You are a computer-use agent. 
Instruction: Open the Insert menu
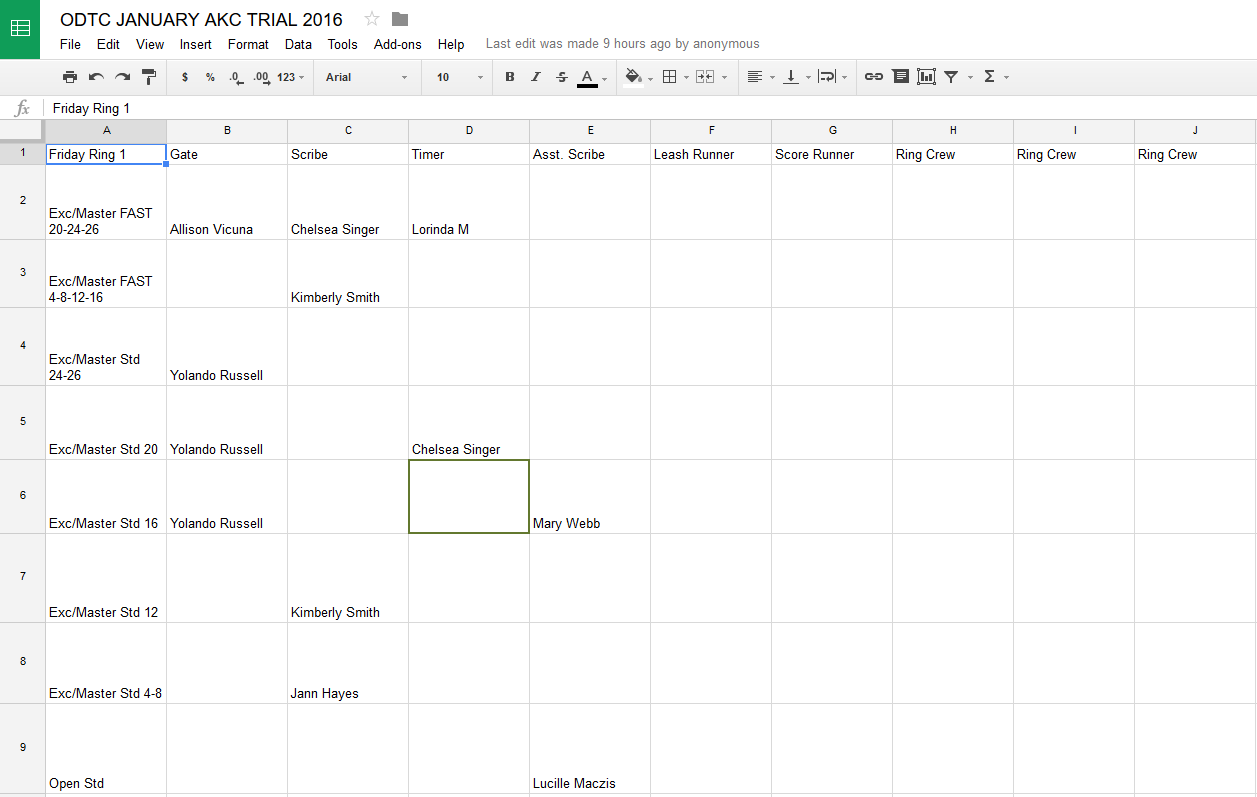[x=196, y=44]
